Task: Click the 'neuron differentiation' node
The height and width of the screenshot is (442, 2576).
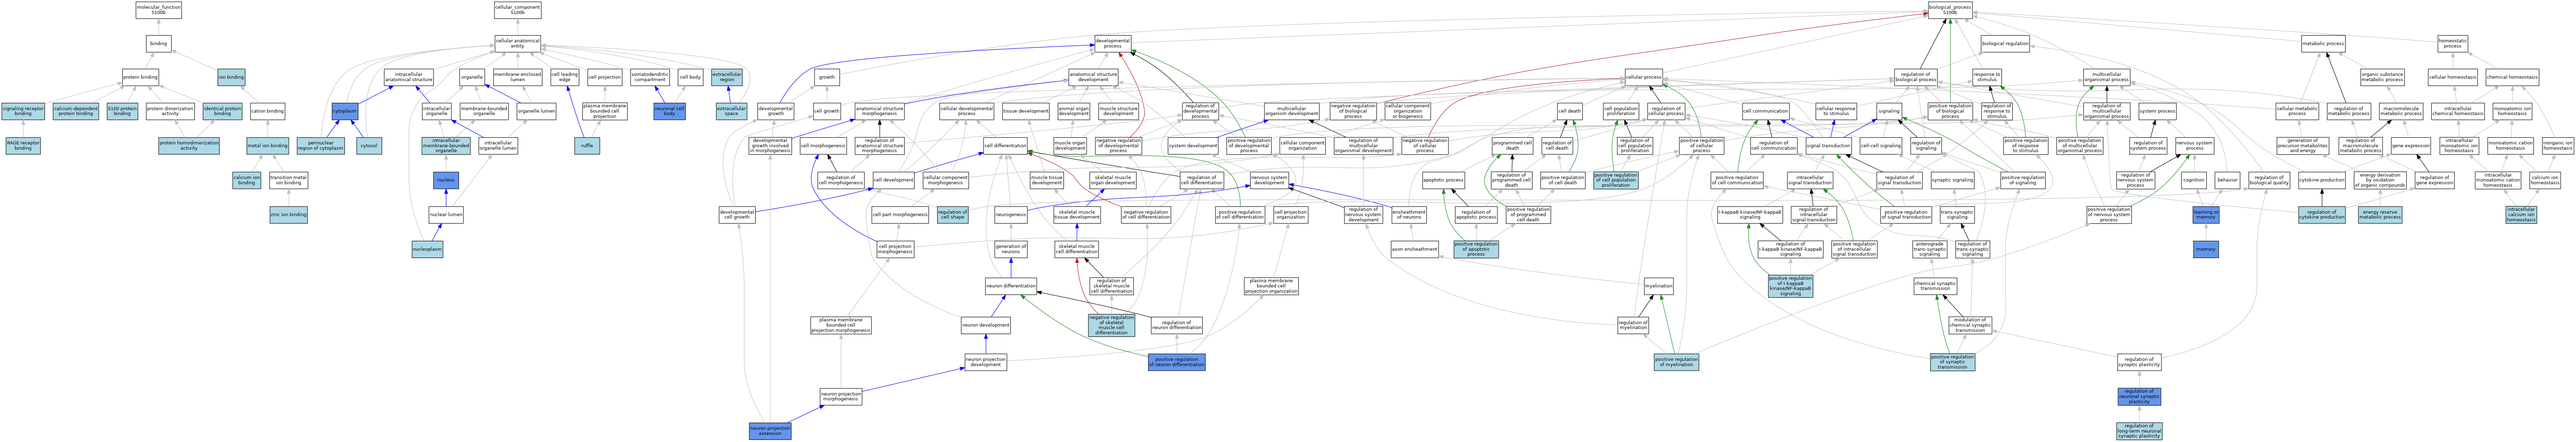Action: click(1011, 286)
